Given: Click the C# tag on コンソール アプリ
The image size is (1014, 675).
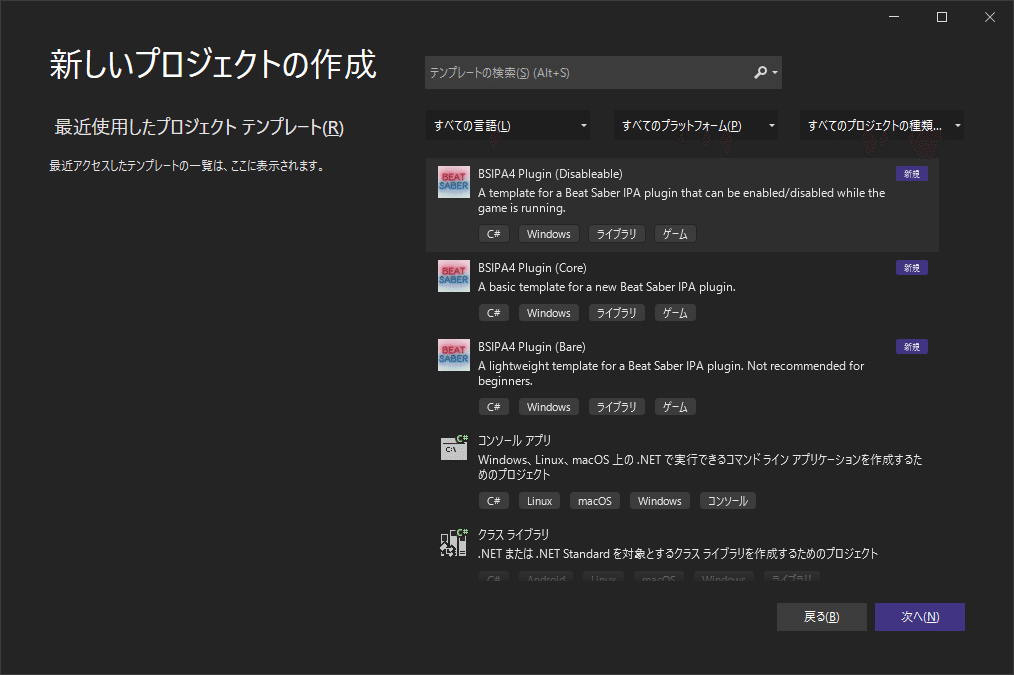Looking at the screenshot, I should (x=494, y=500).
